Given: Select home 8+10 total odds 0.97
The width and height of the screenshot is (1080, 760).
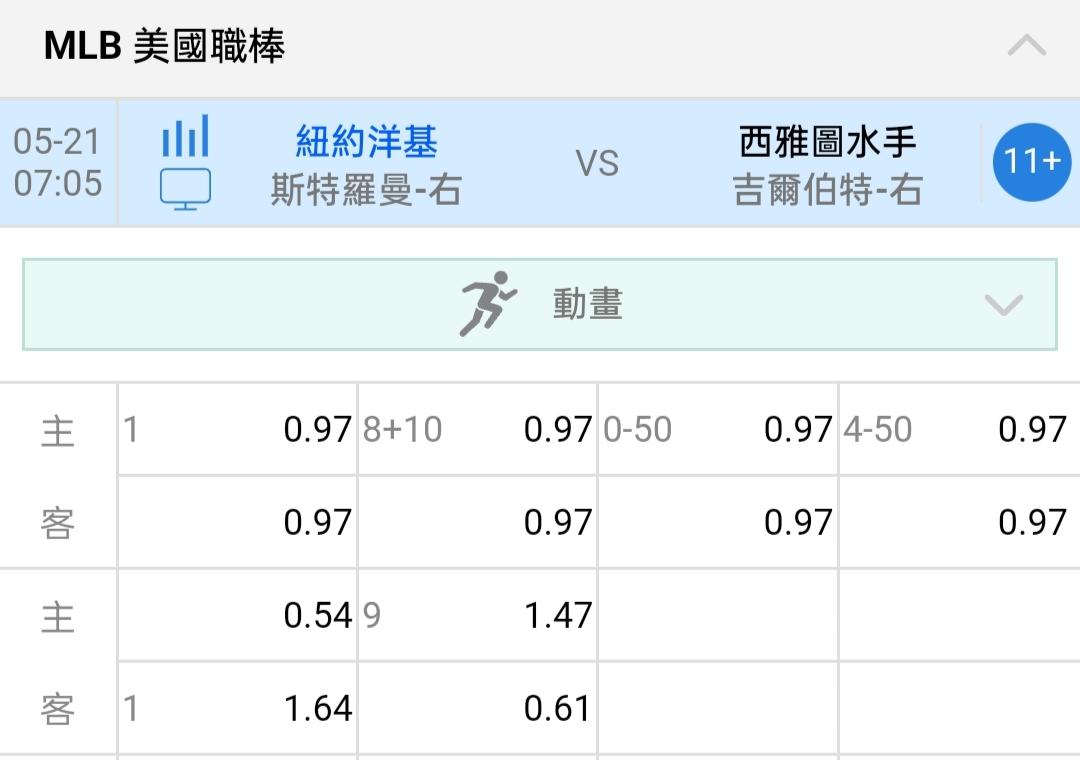Looking at the screenshot, I should [x=477, y=429].
